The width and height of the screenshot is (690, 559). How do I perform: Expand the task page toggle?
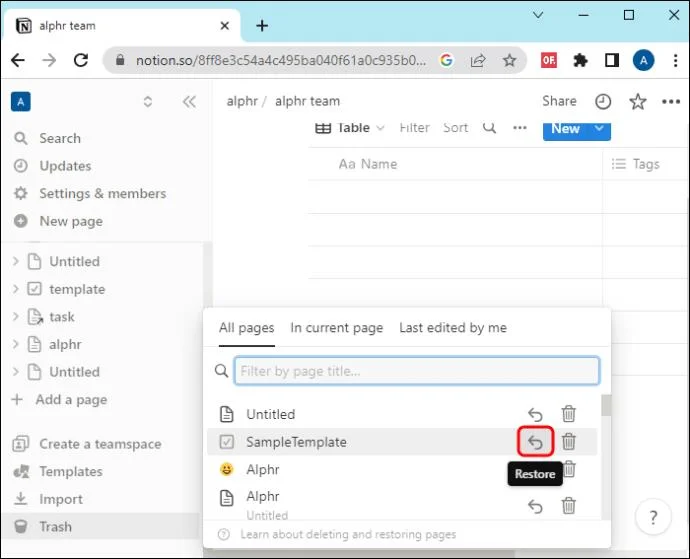pyautogui.click(x=16, y=316)
